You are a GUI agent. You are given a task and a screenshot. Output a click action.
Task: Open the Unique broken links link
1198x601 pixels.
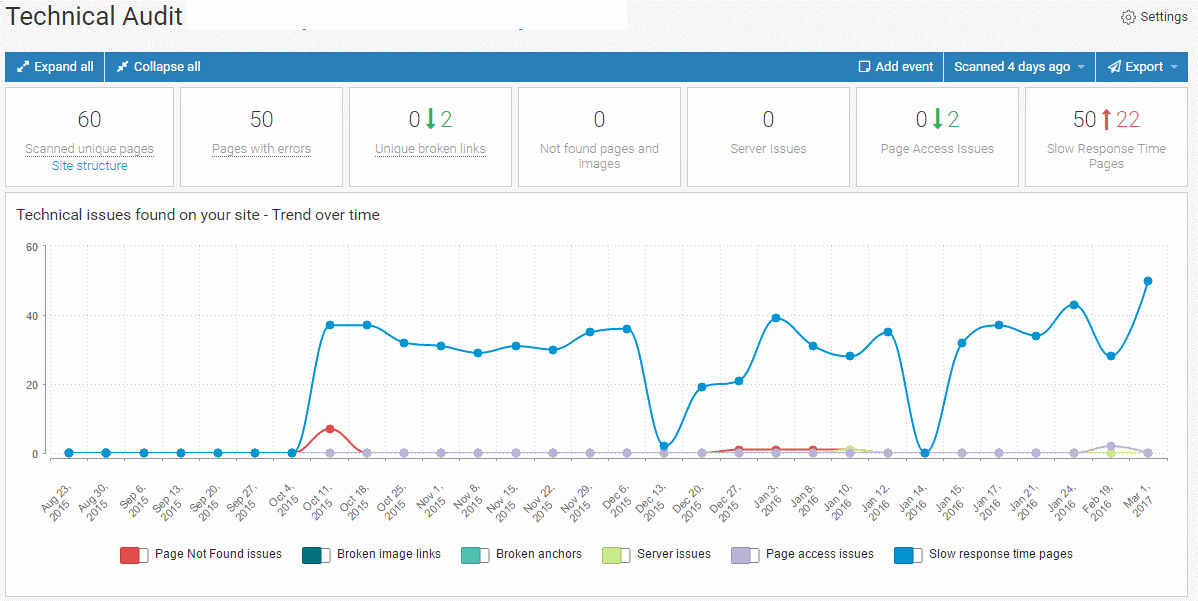coord(430,149)
